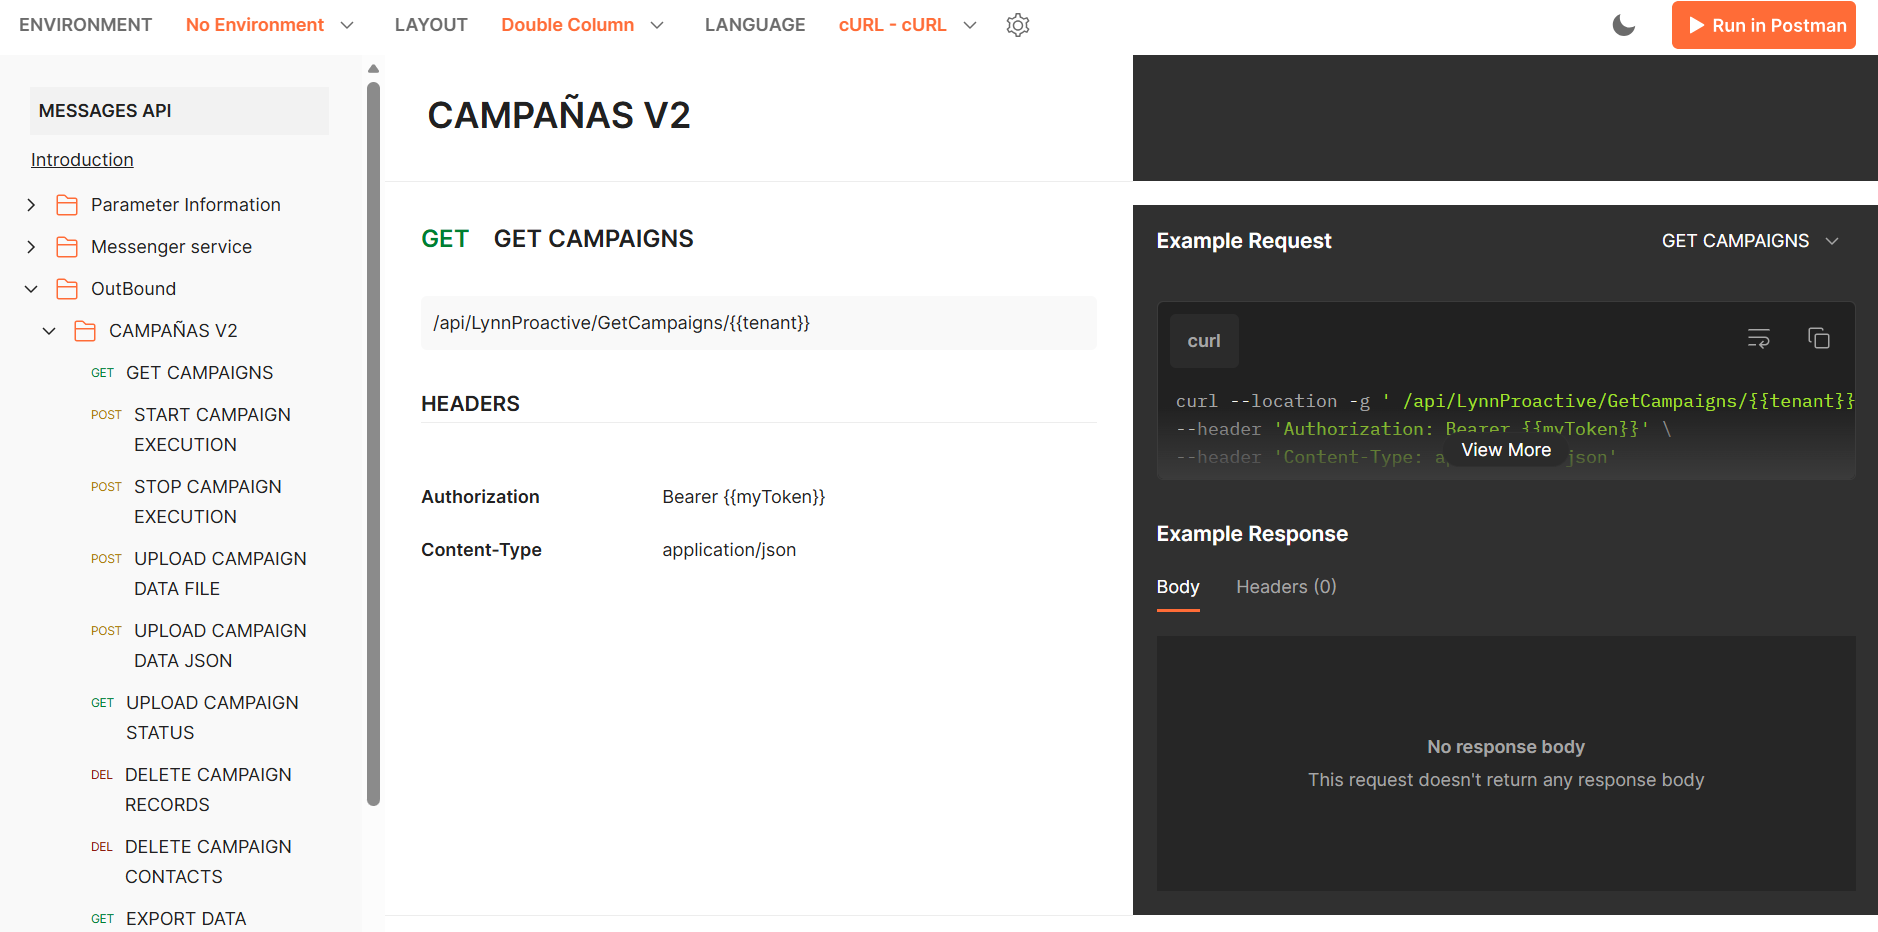
Task: Click the CAMPAÑAS V2 folder icon
Action: 85,331
